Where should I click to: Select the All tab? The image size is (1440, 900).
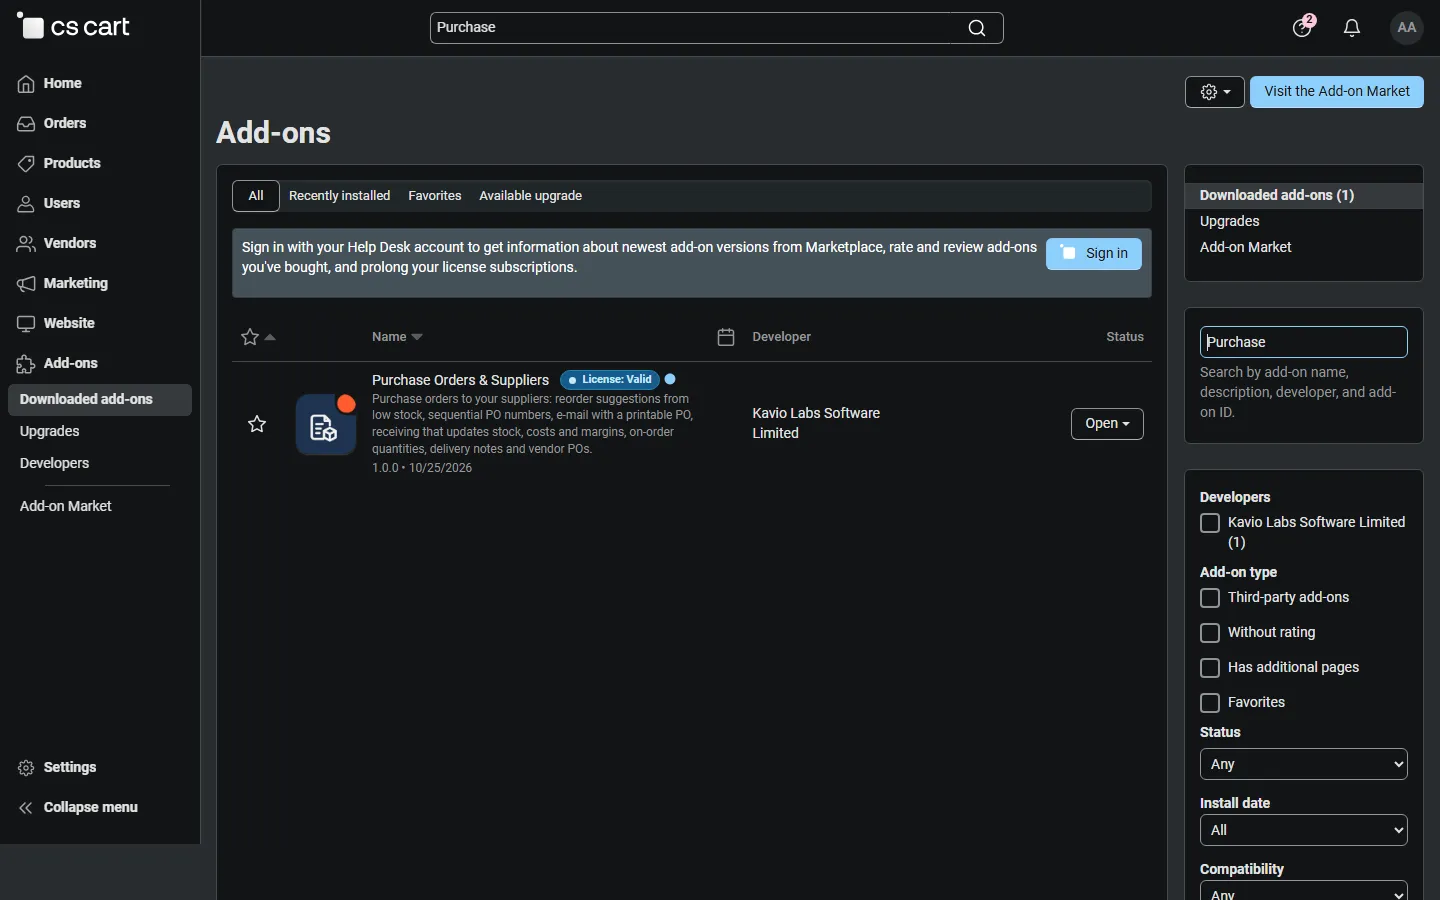(256, 196)
